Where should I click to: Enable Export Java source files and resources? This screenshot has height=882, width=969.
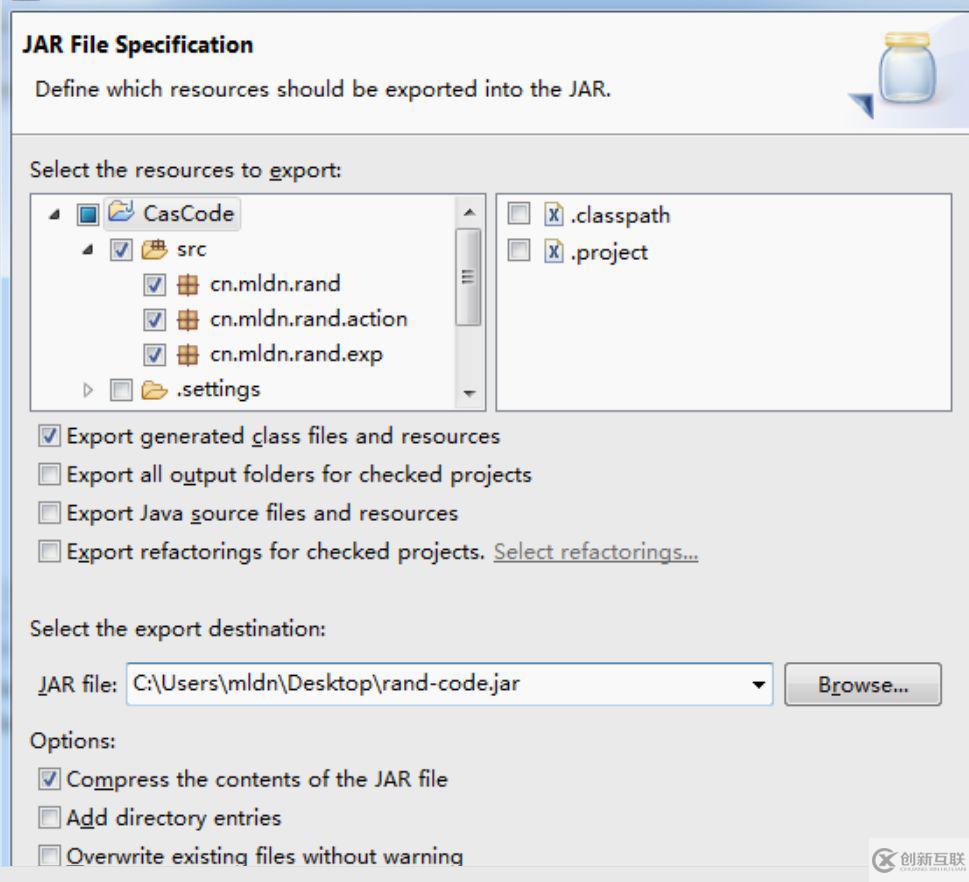tap(49, 513)
